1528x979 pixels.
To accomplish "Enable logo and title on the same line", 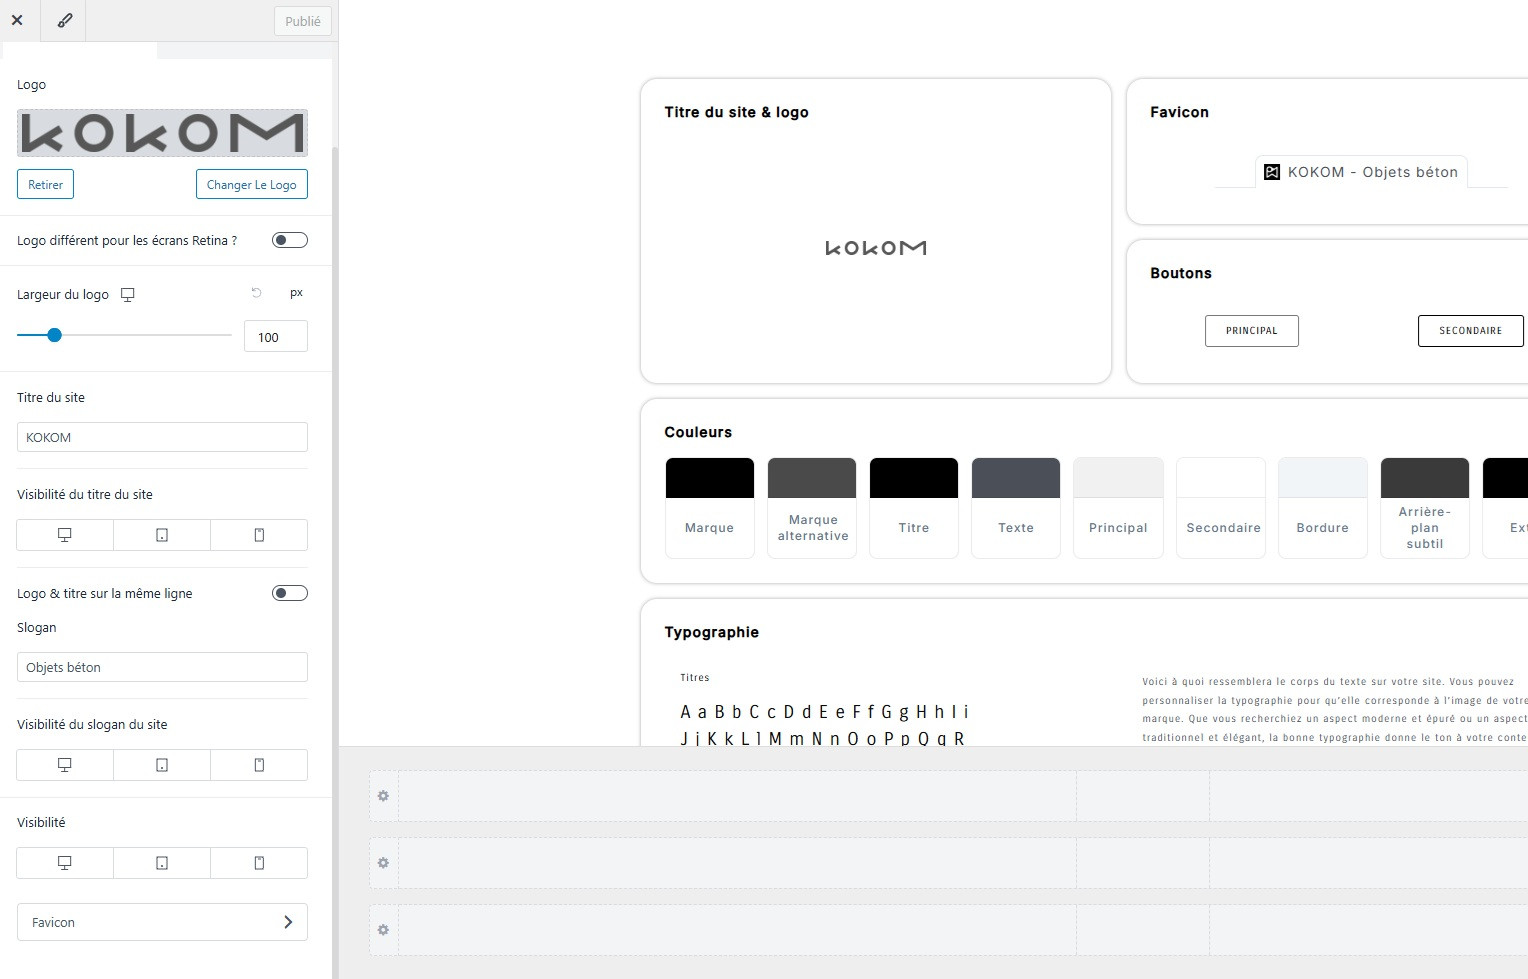I will (x=290, y=593).
